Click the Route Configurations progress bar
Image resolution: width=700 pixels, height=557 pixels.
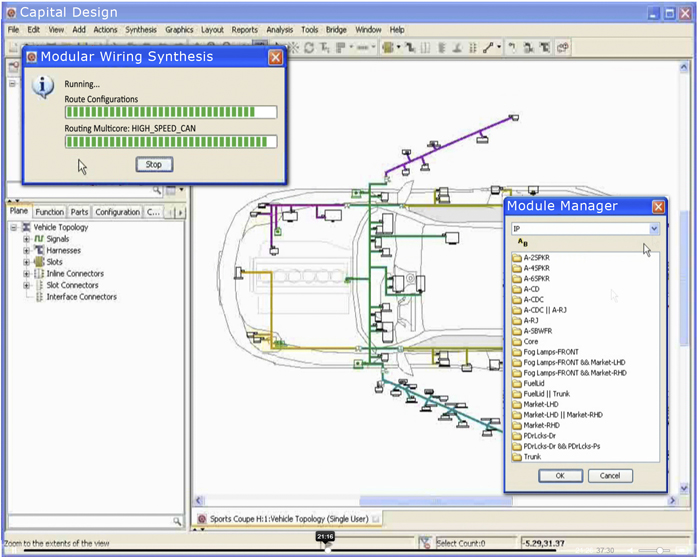171,112
